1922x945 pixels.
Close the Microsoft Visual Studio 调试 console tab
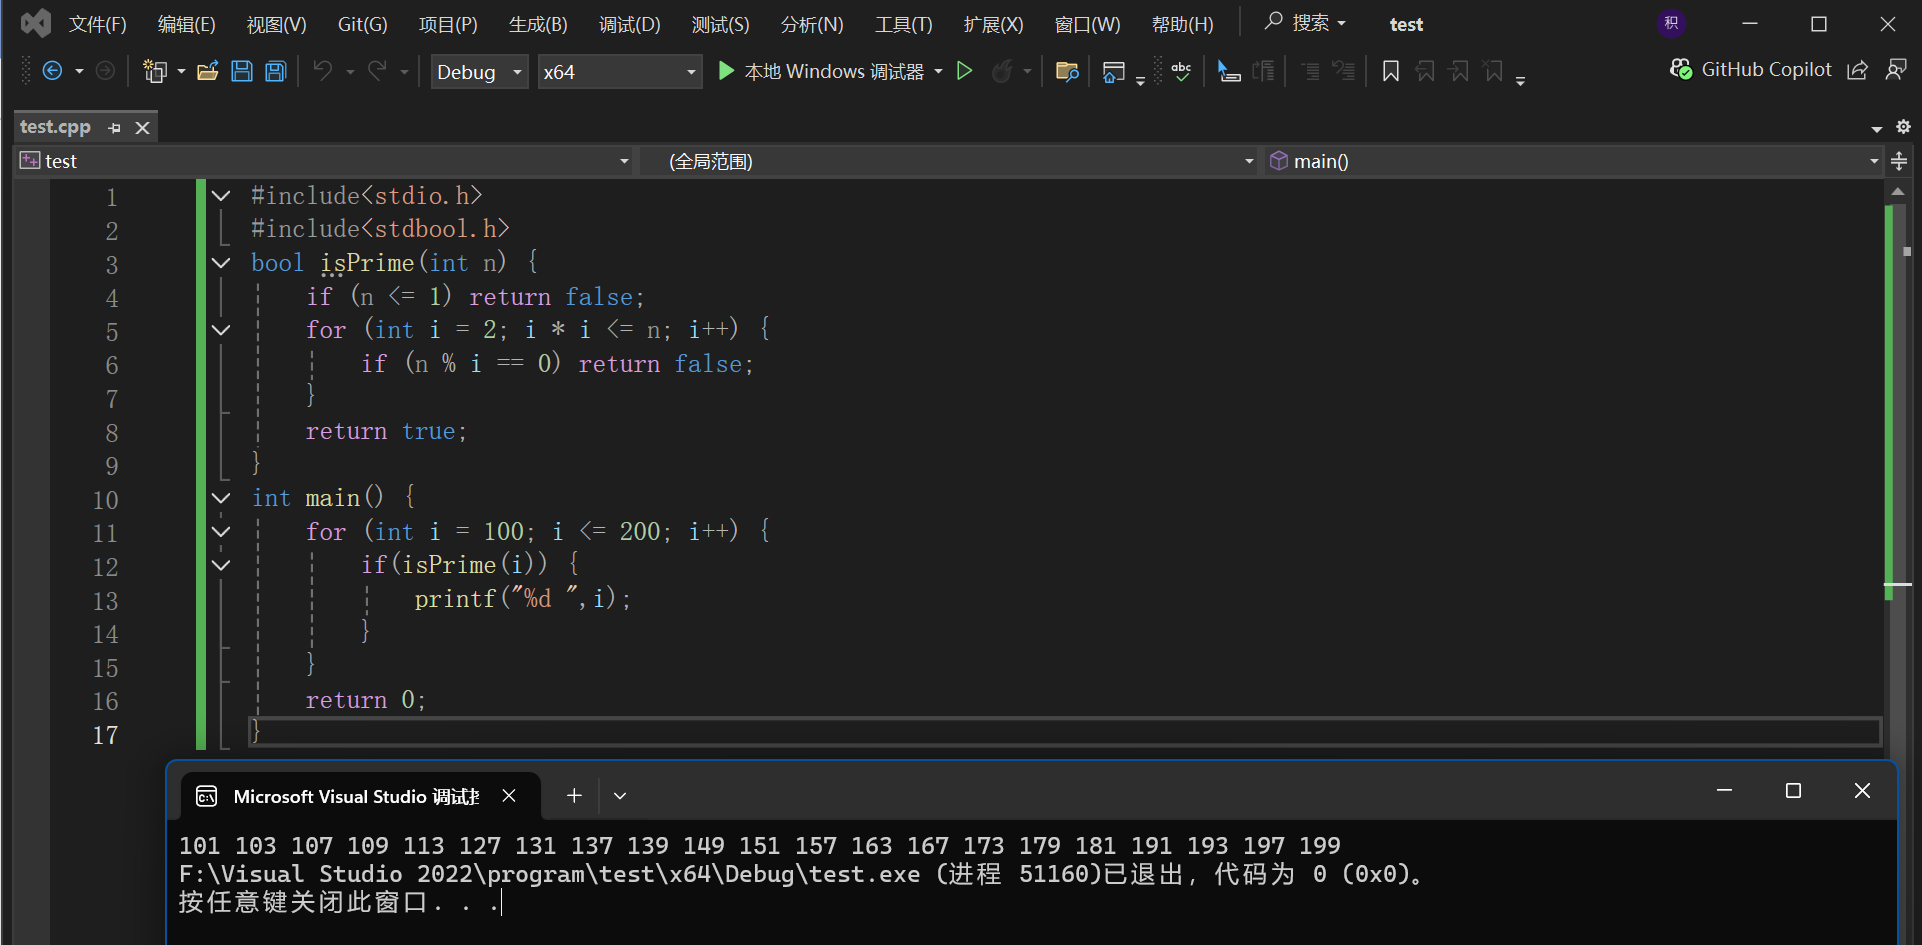(509, 795)
